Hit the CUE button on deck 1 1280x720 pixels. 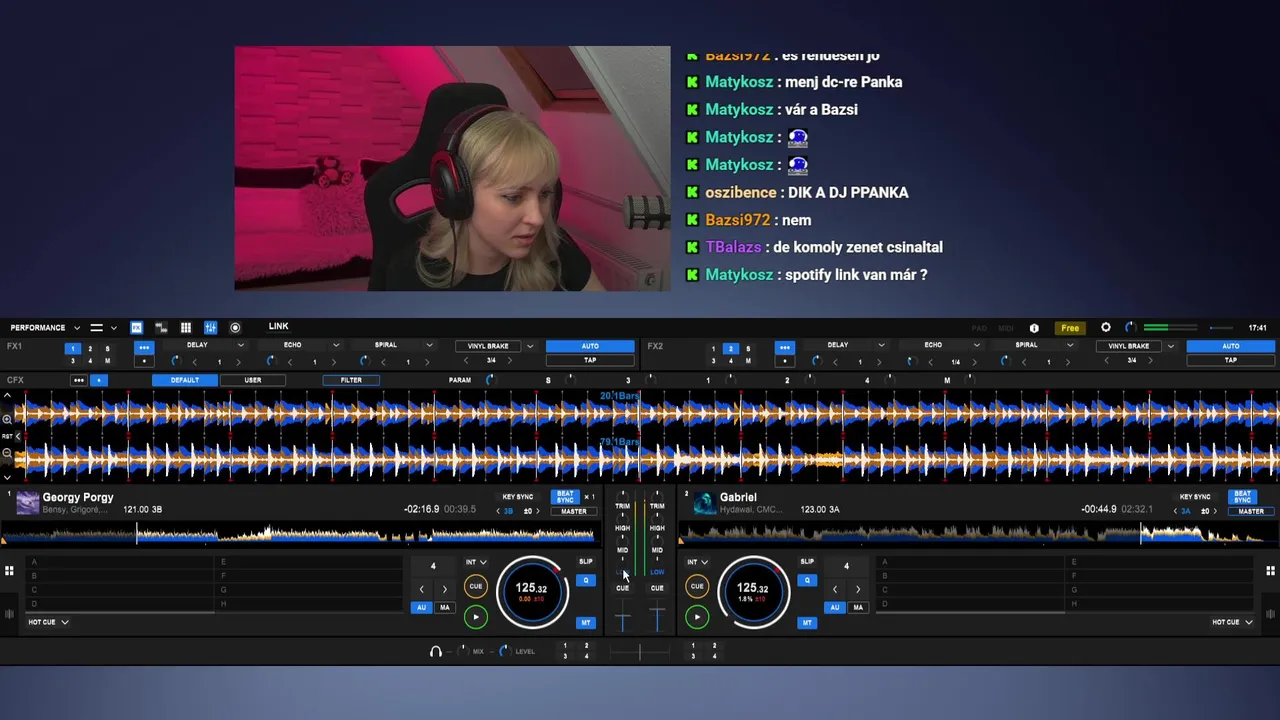[x=476, y=587]
